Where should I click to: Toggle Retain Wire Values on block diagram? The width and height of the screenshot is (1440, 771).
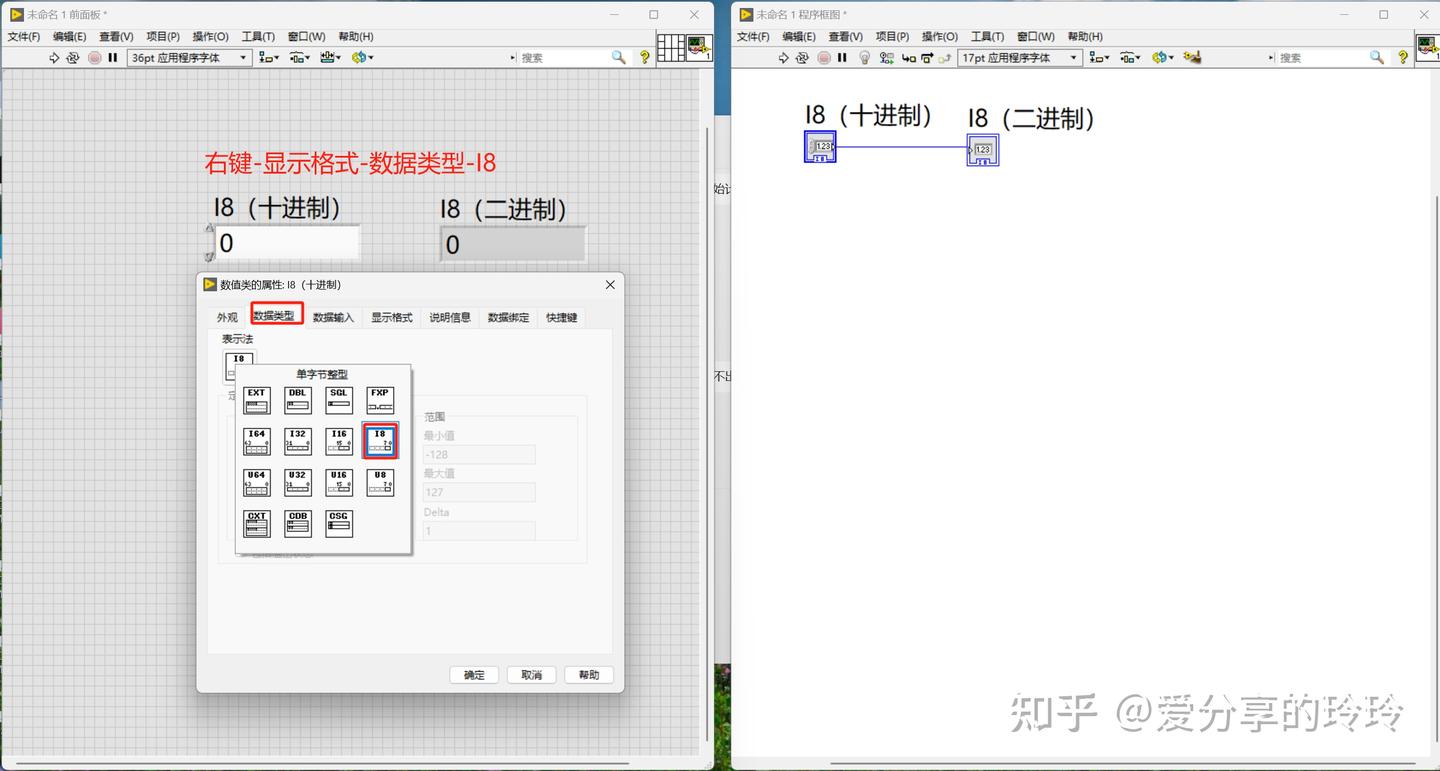pos(887,57)
